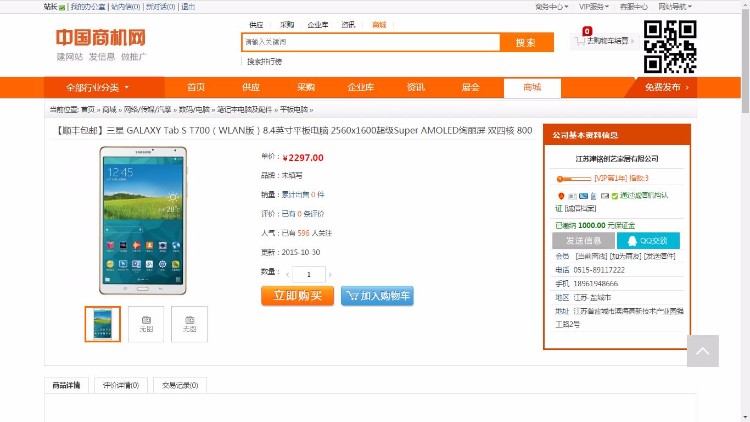
Task: Switch to the 交易记录(0) tab
Action: click(180, 385)
